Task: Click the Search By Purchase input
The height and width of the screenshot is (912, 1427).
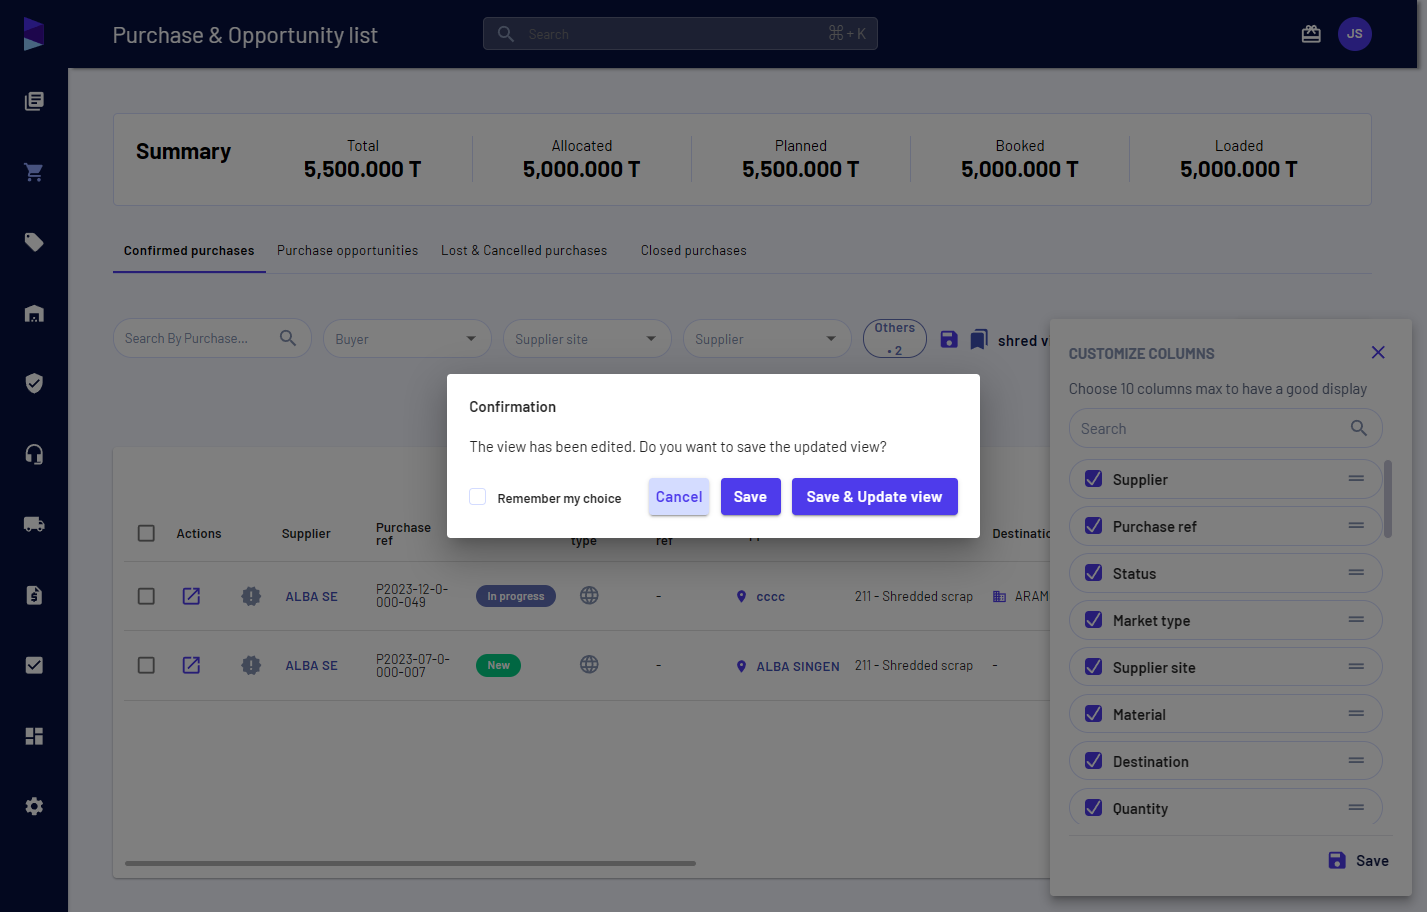Action: pos(212,338)
